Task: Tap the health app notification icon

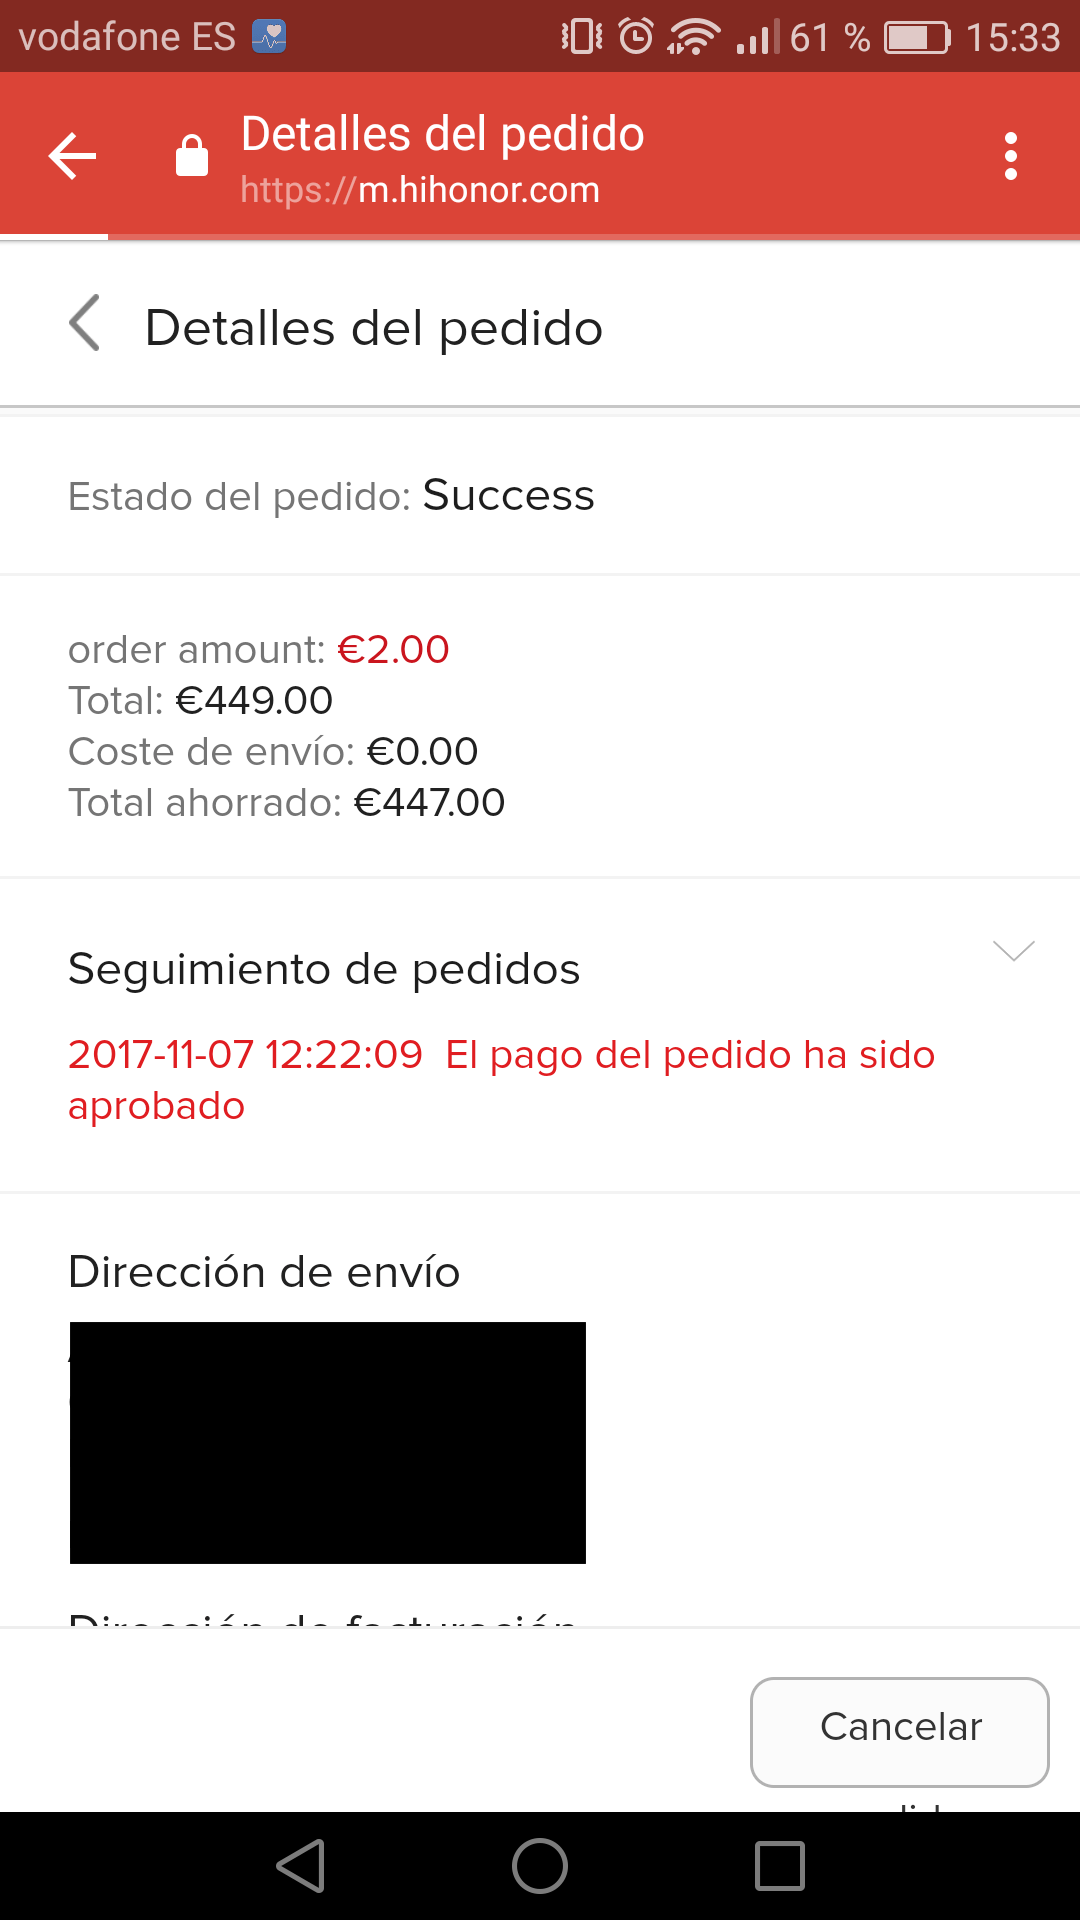Action: (x=269, y=37)
